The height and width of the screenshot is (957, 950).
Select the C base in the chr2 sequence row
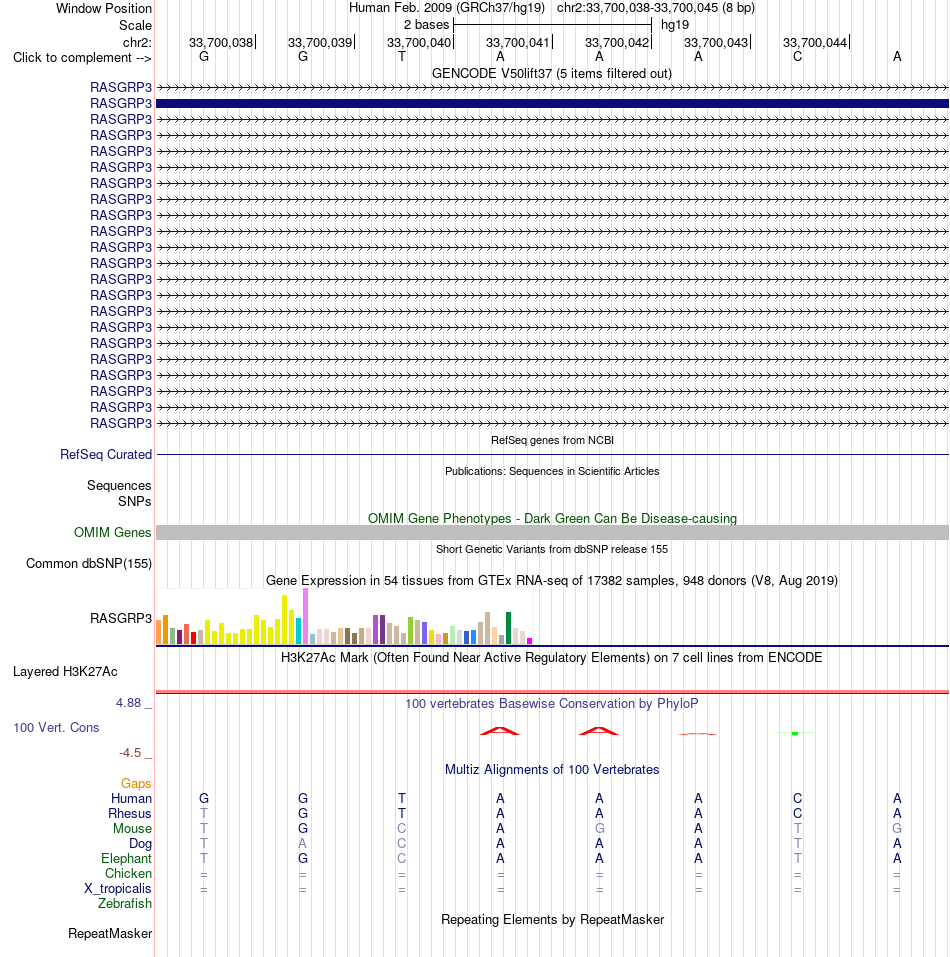pos(797,57)
